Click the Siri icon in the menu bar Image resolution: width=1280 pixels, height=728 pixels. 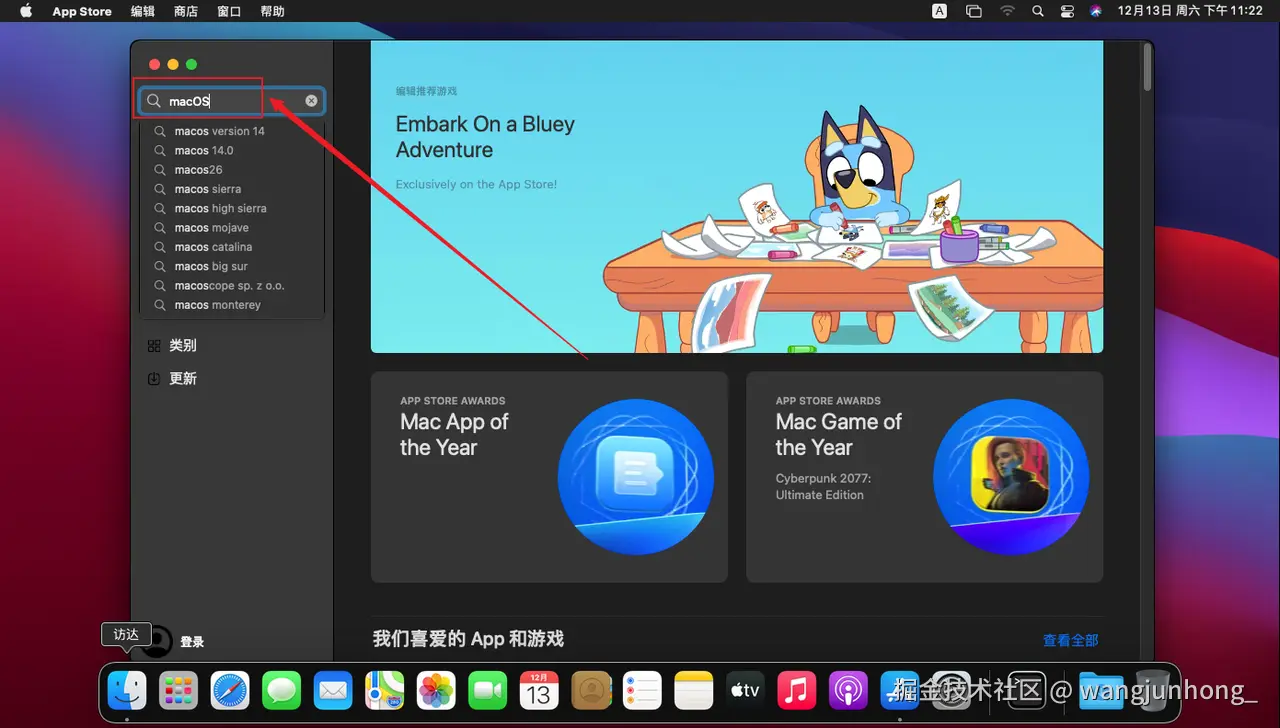[1096, 11]
